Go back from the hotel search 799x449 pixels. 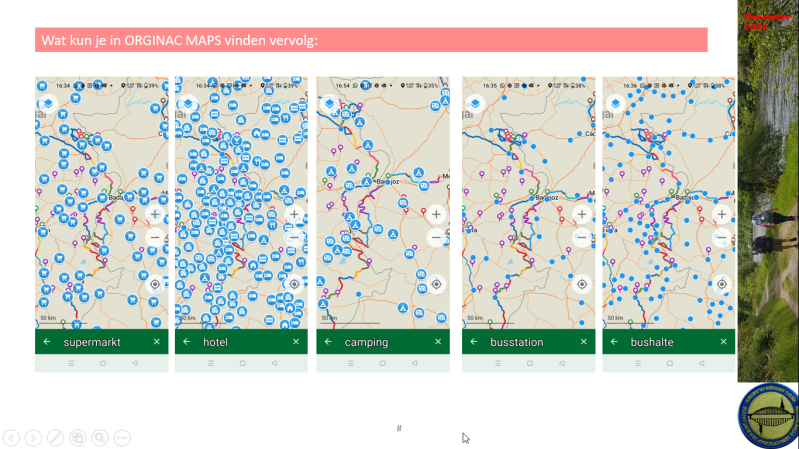187,342
